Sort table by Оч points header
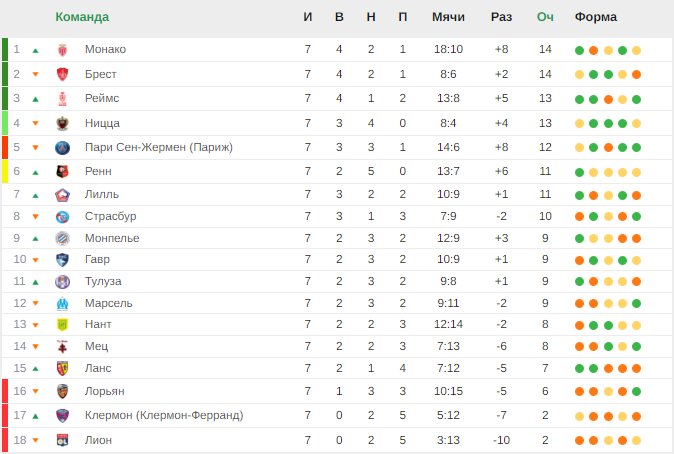 point(545,17)
